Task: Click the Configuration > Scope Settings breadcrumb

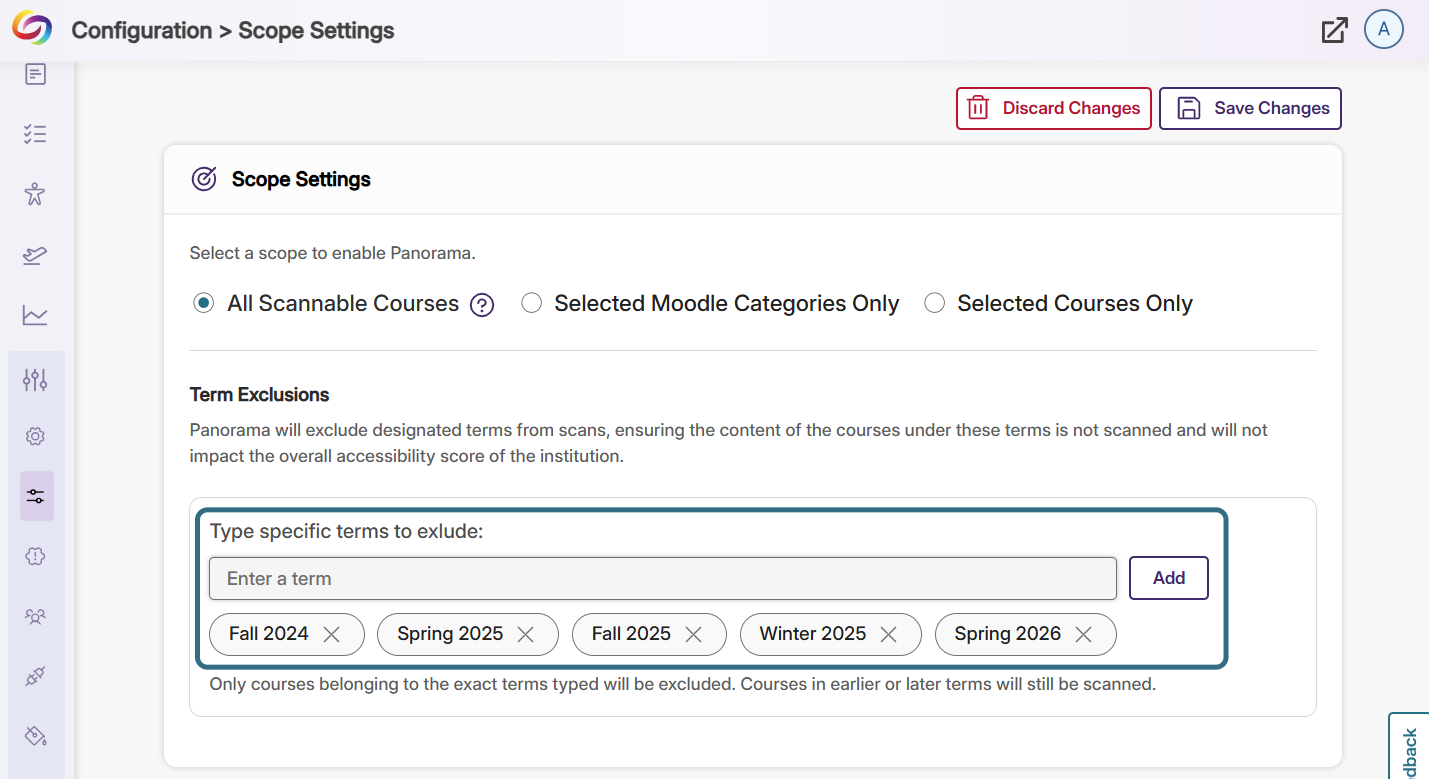Action: pyautogui.click(x=233, y=31)
